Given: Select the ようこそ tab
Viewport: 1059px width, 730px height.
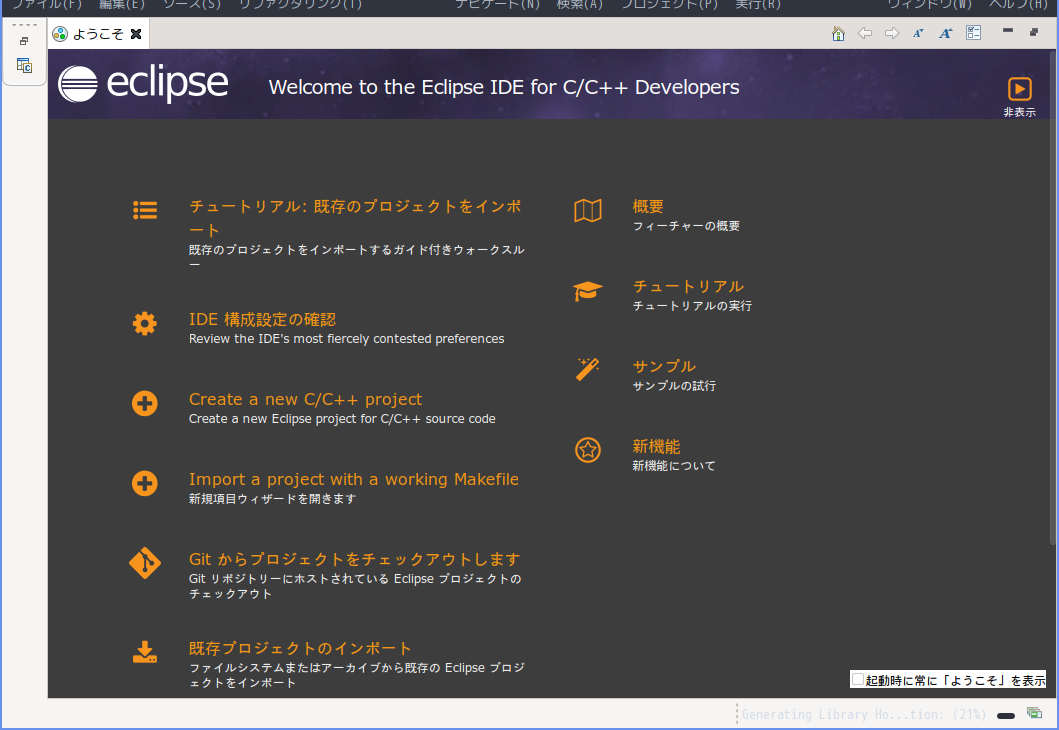Looking at the screenshot, I should 98,34.
